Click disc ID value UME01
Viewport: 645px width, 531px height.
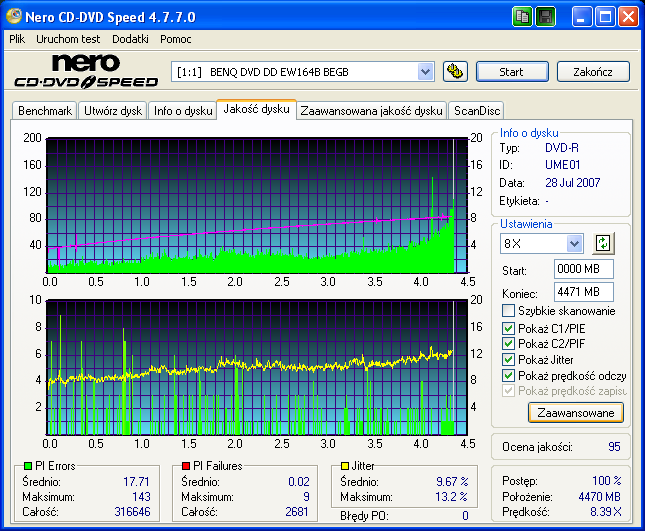(x=562, y=165)
